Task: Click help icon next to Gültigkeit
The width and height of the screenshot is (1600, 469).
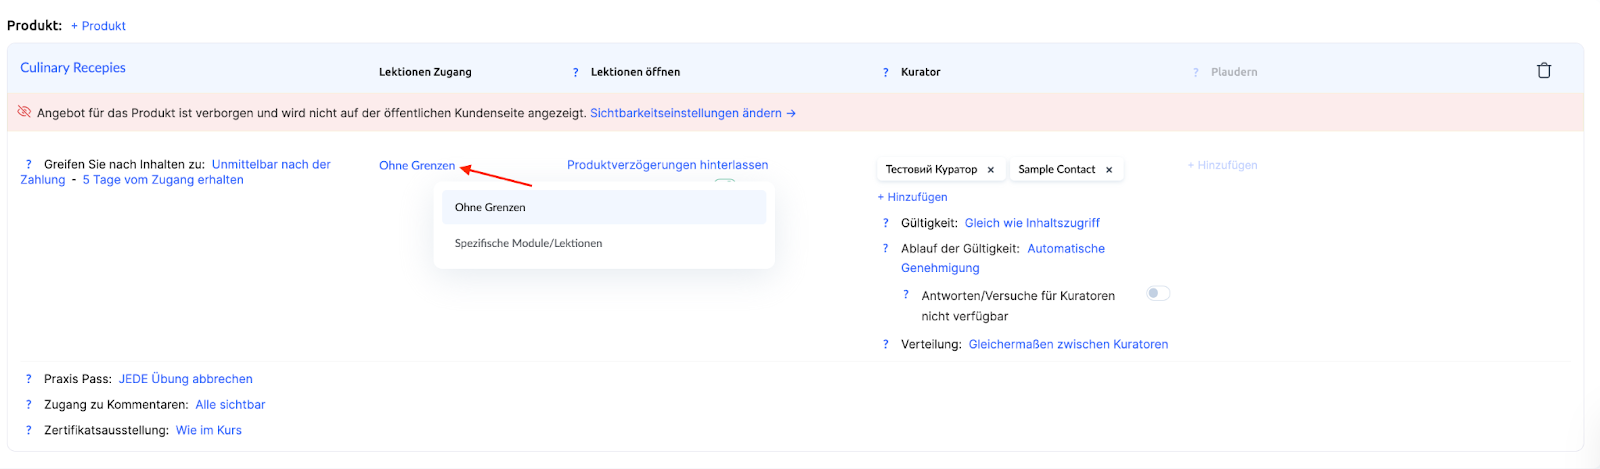Action: 885,223
